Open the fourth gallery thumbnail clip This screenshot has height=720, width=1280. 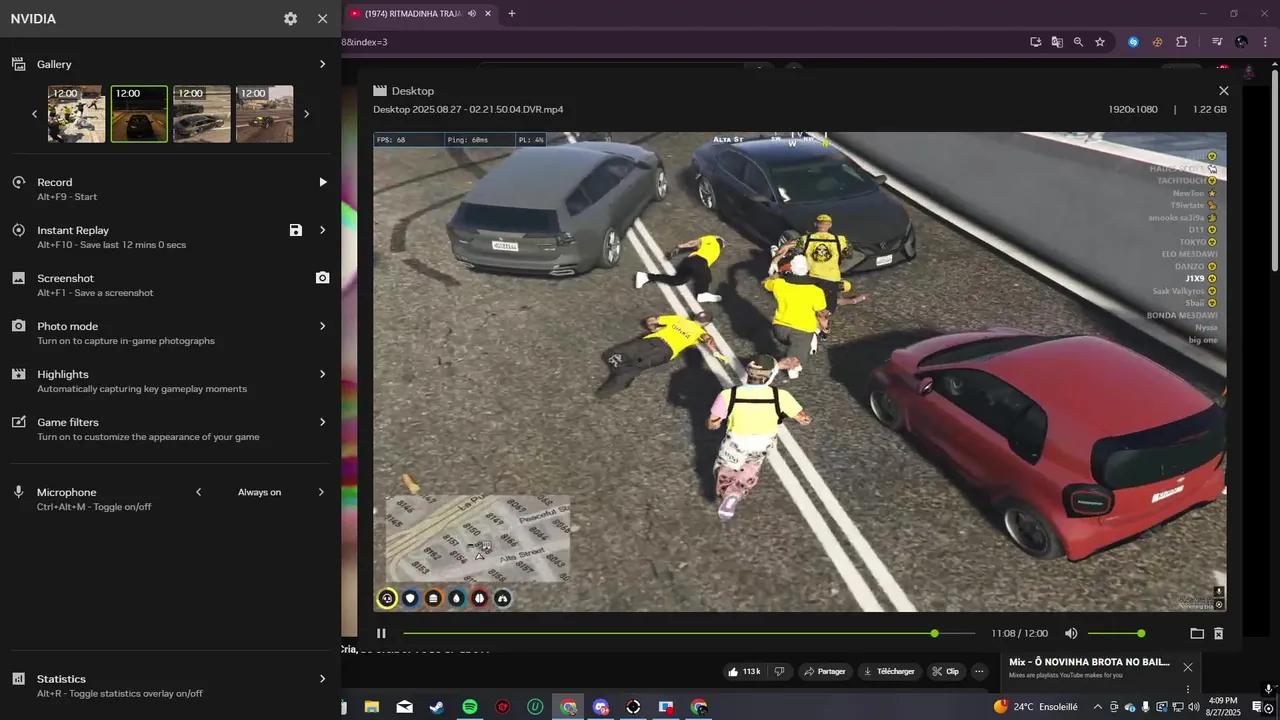(x=265, y=114)
